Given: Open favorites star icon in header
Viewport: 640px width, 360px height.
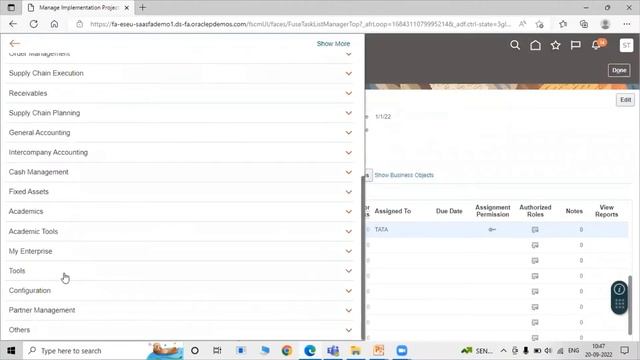Looking at the screenshot, I should coord(555,45).
